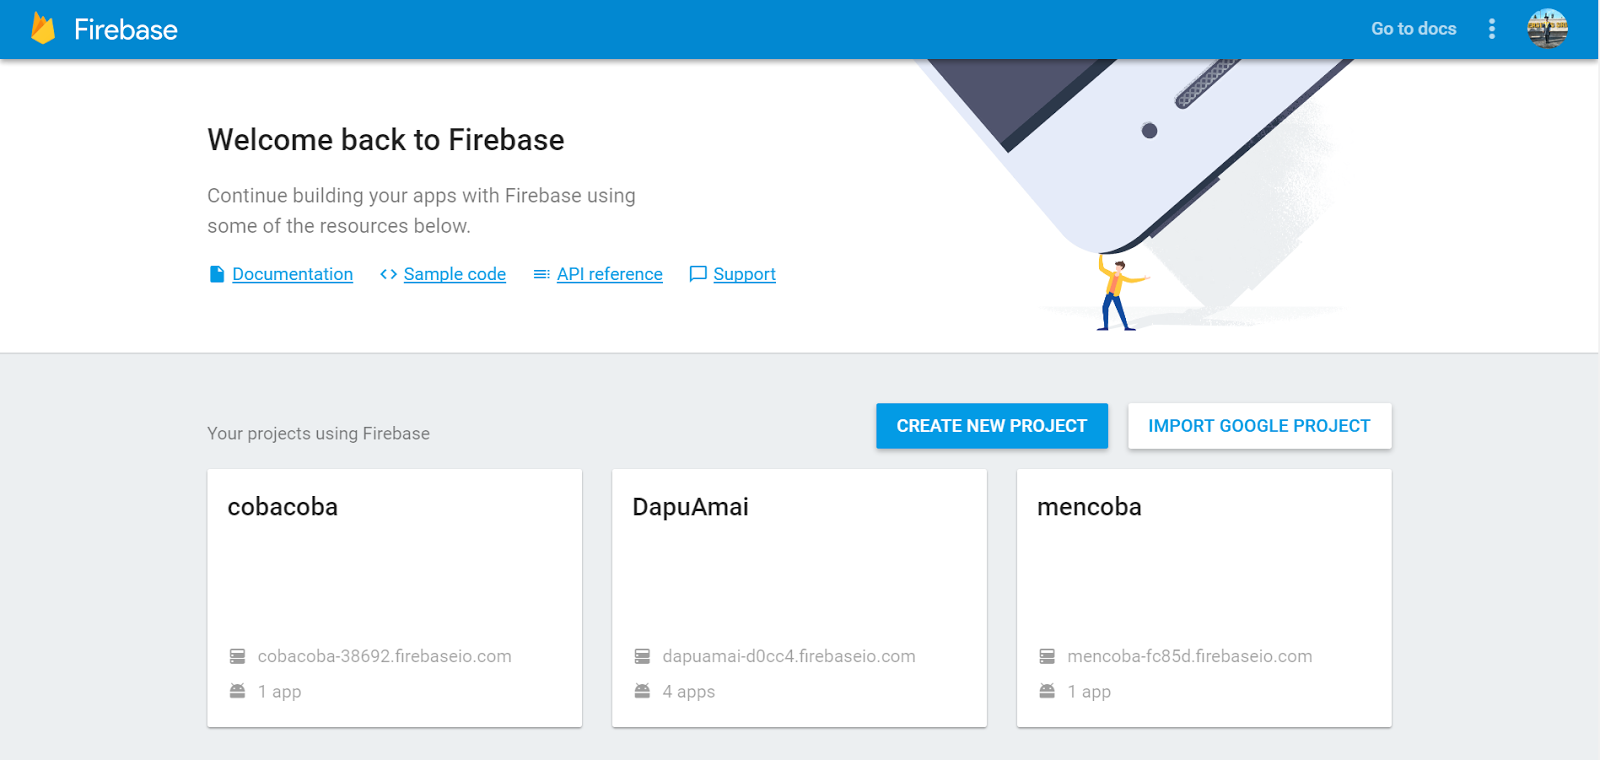Click the database icon on cobacoba card
Screen dimensions: 1600x760
(x=237, y=655)
